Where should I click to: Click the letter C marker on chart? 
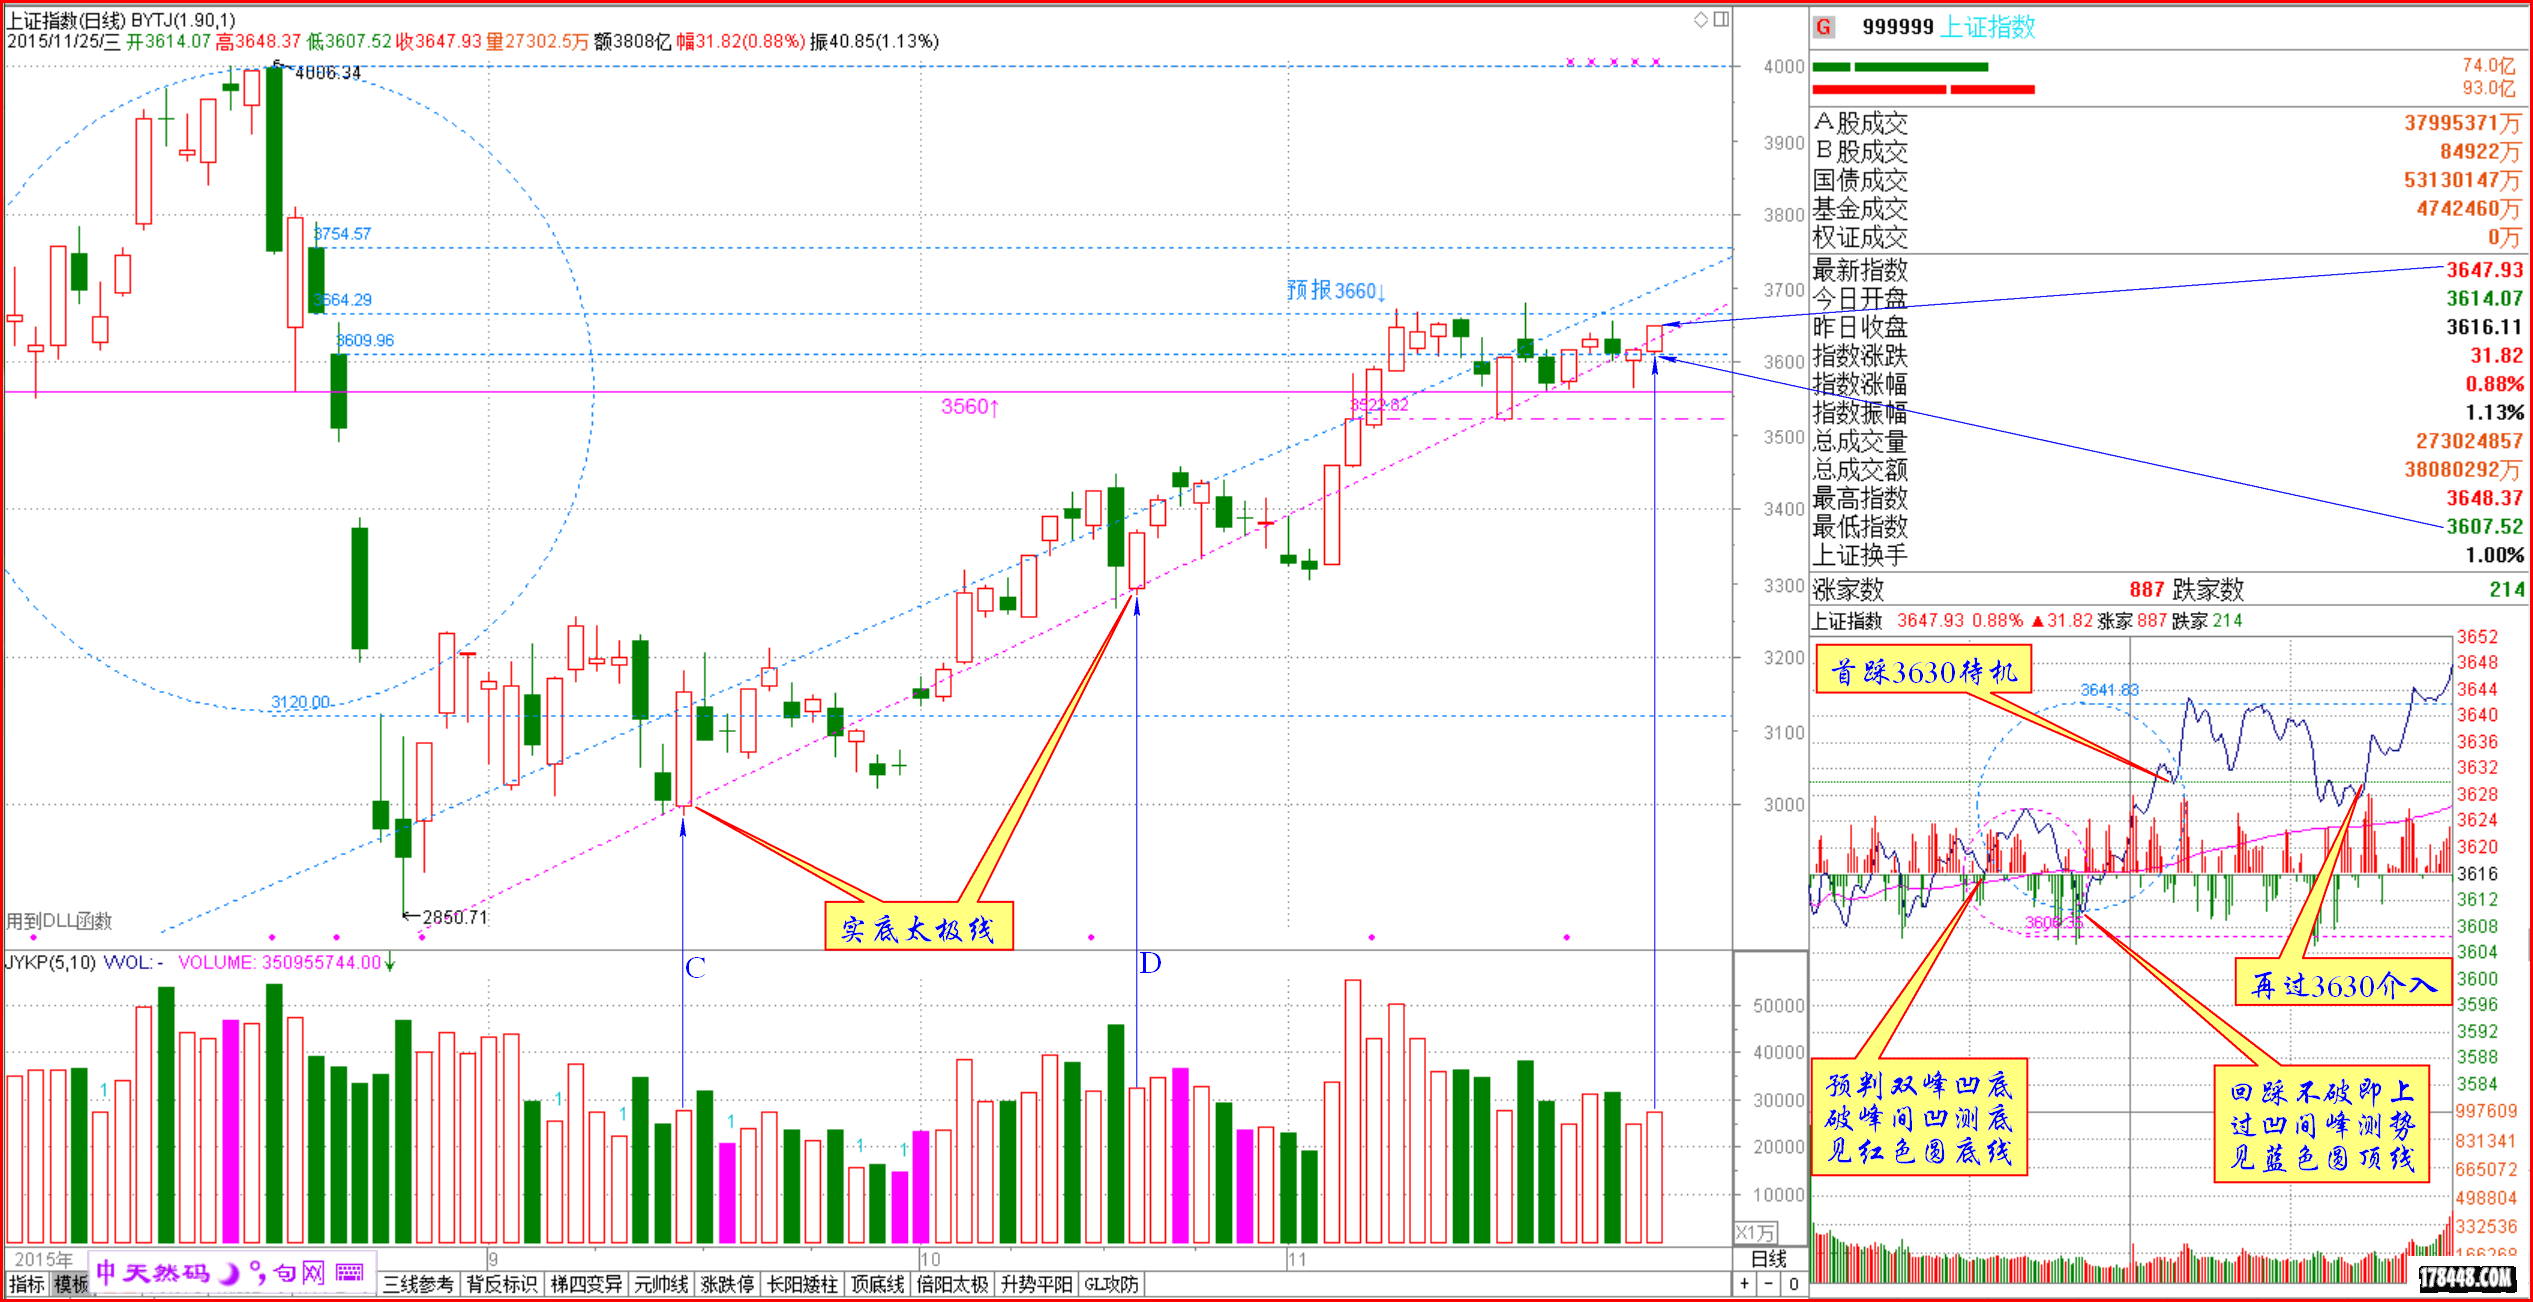[695, 968]
